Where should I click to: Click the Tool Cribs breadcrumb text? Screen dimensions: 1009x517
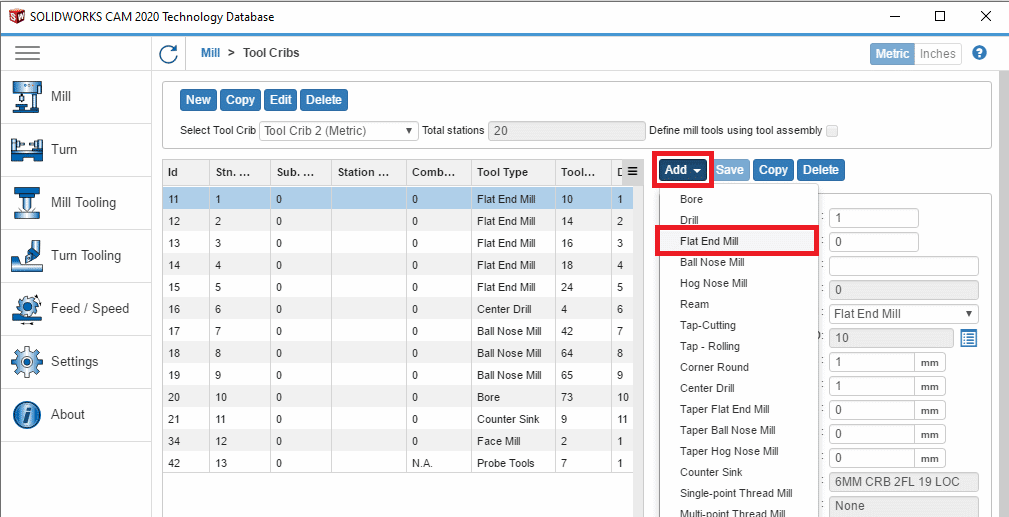click(271, 53)
